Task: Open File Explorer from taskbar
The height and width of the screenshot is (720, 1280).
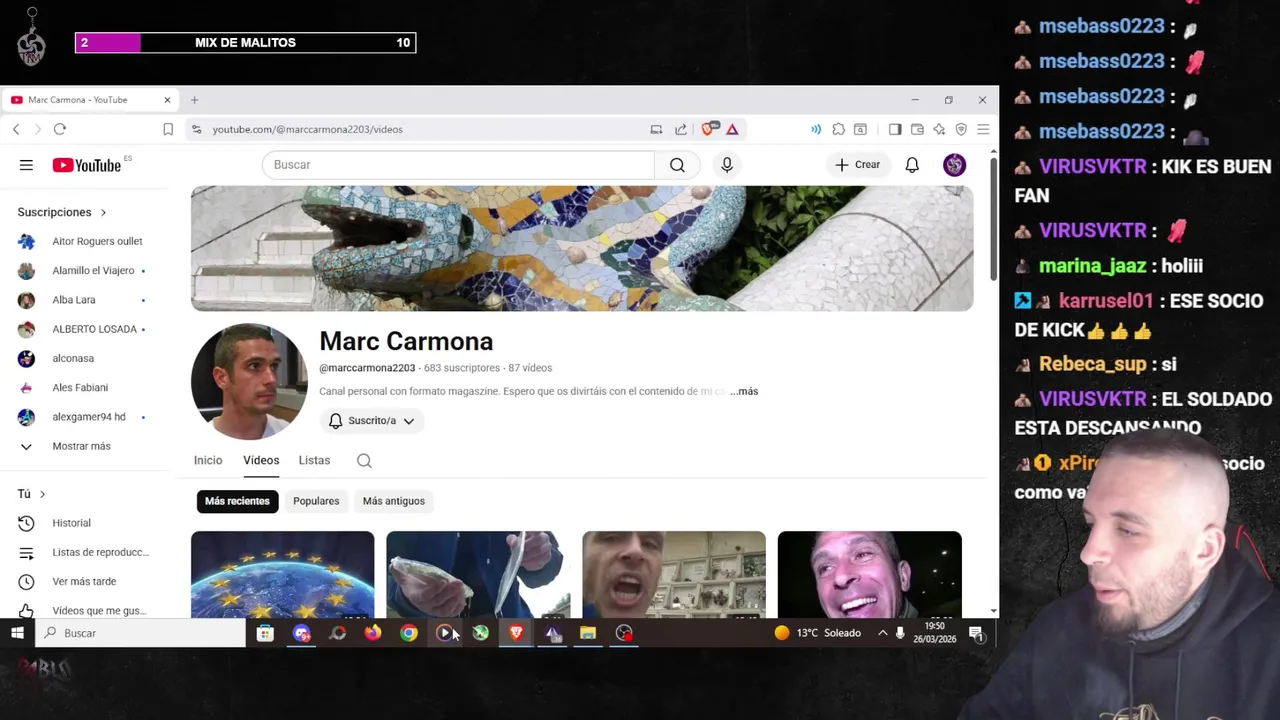Action: [588, 633]
